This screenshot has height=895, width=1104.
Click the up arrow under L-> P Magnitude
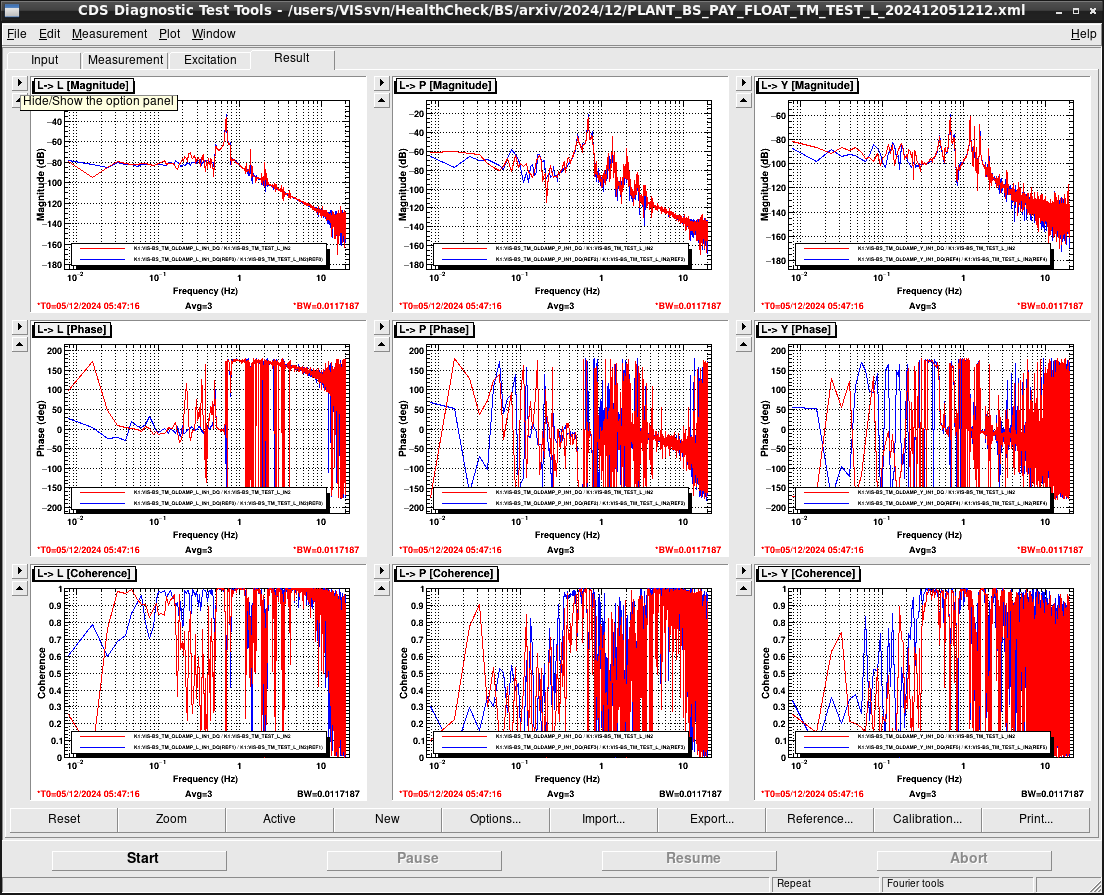382,101
